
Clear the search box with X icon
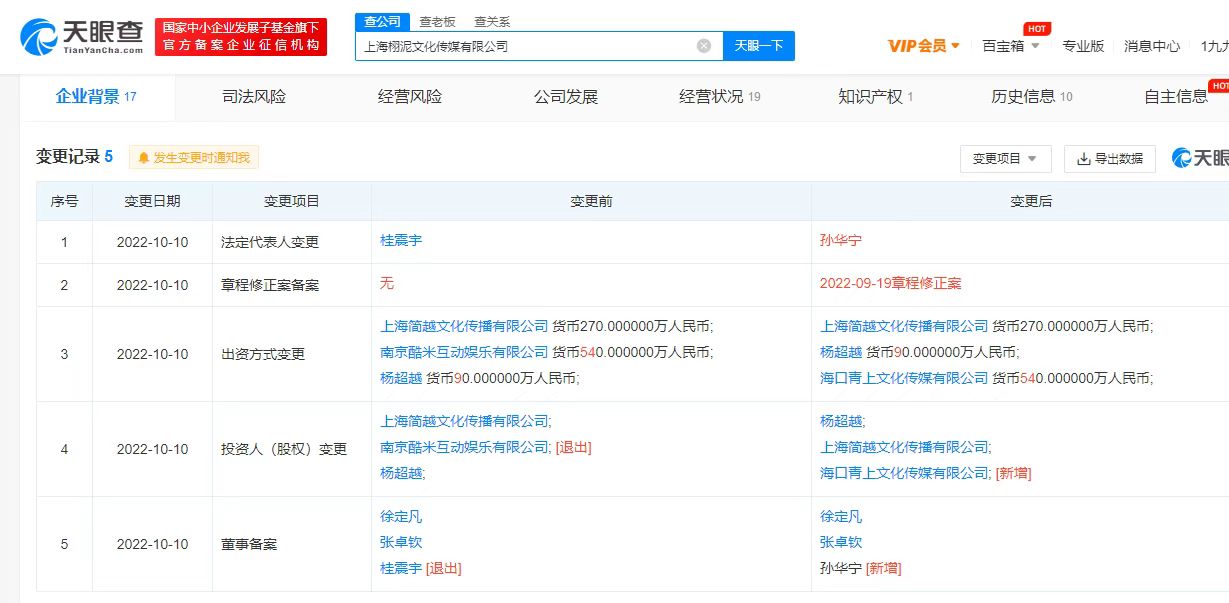704,46
